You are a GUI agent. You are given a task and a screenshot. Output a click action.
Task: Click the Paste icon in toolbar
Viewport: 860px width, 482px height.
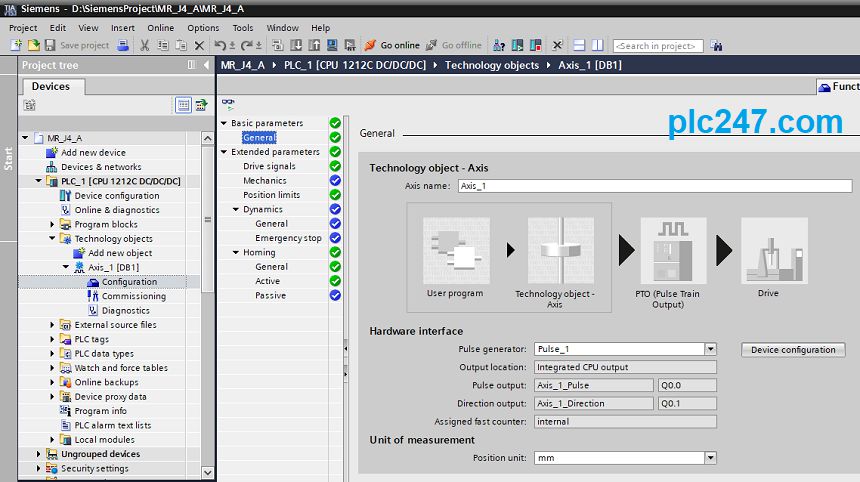coord(181,45)
